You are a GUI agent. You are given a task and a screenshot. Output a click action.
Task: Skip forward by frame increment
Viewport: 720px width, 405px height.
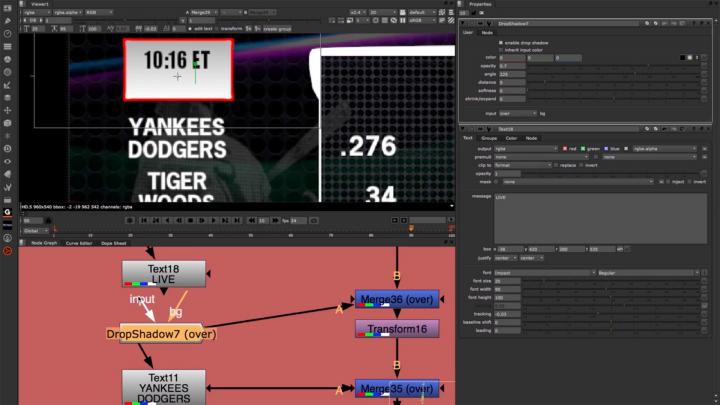pyautogui.click(x=275, y=221)
